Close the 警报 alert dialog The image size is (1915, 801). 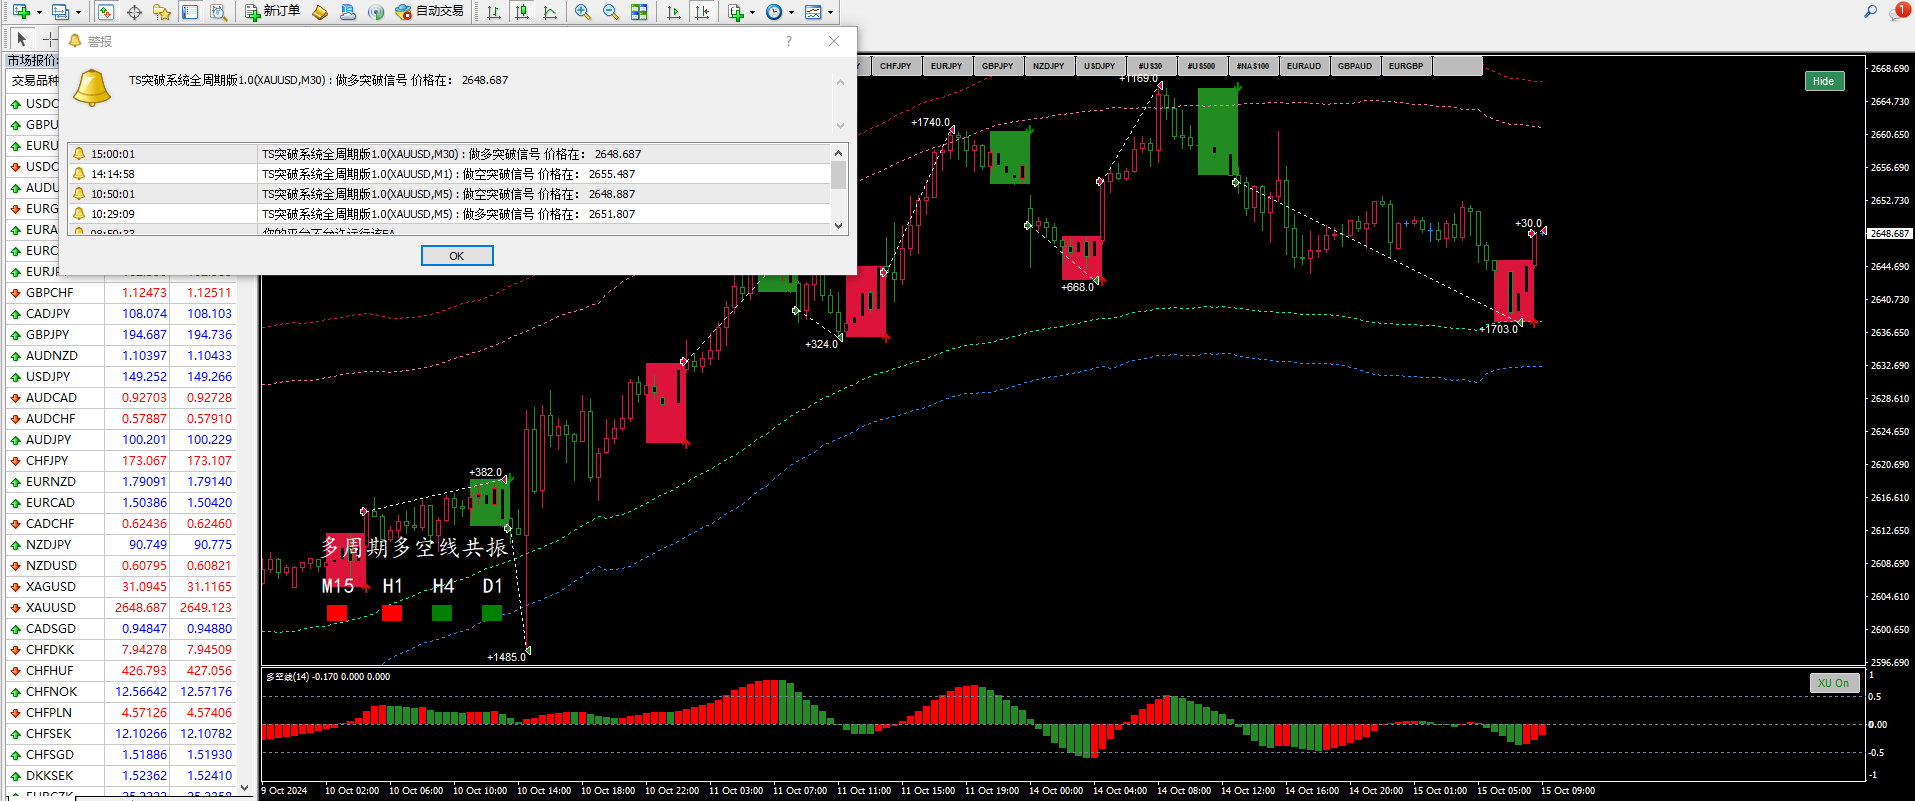click(x=834, y=41)
